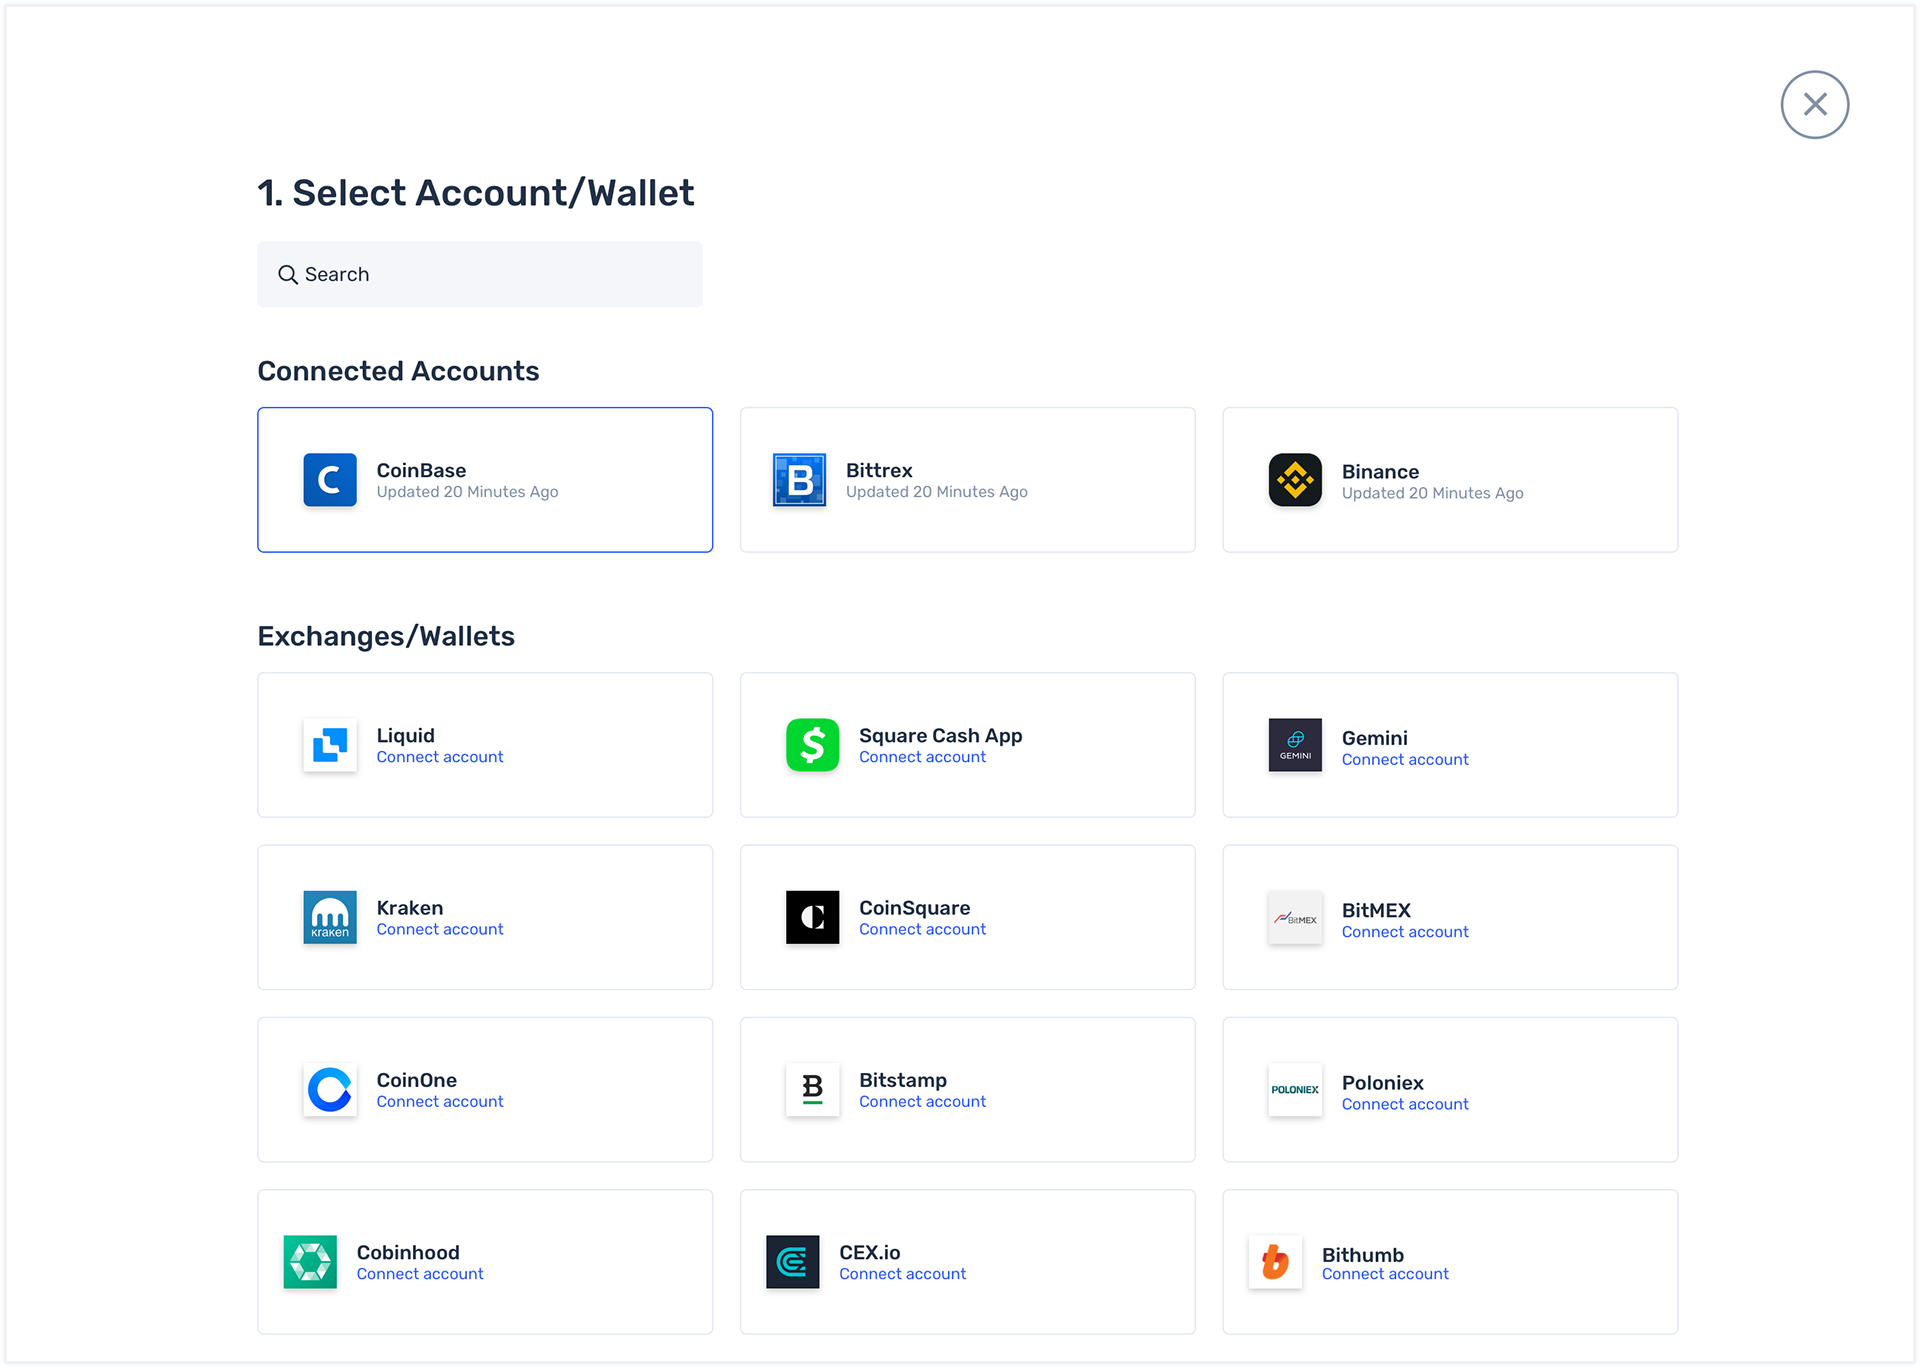Select the Binance name label
Viewport: 1920px width, 1368px height.
[1380, 472]
